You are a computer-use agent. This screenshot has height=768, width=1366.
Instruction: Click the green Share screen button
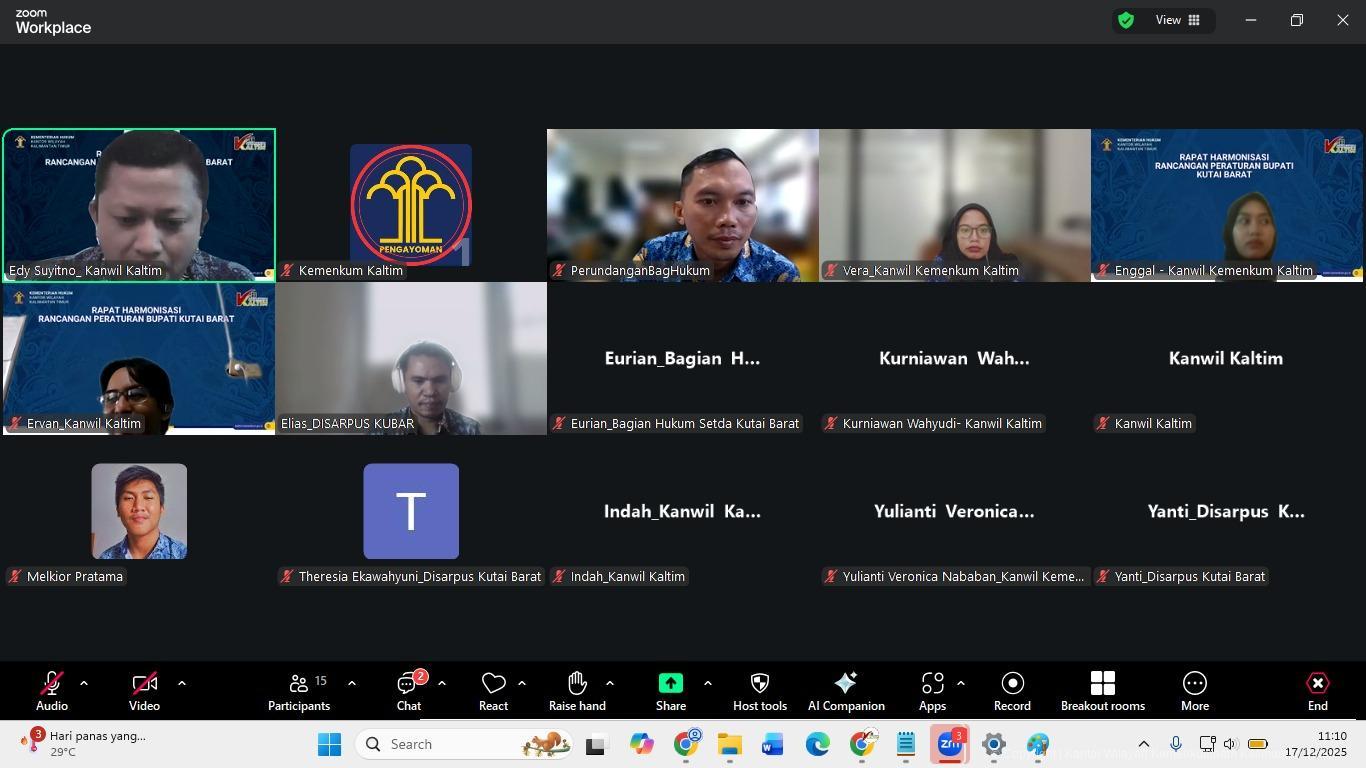[670, 691]
